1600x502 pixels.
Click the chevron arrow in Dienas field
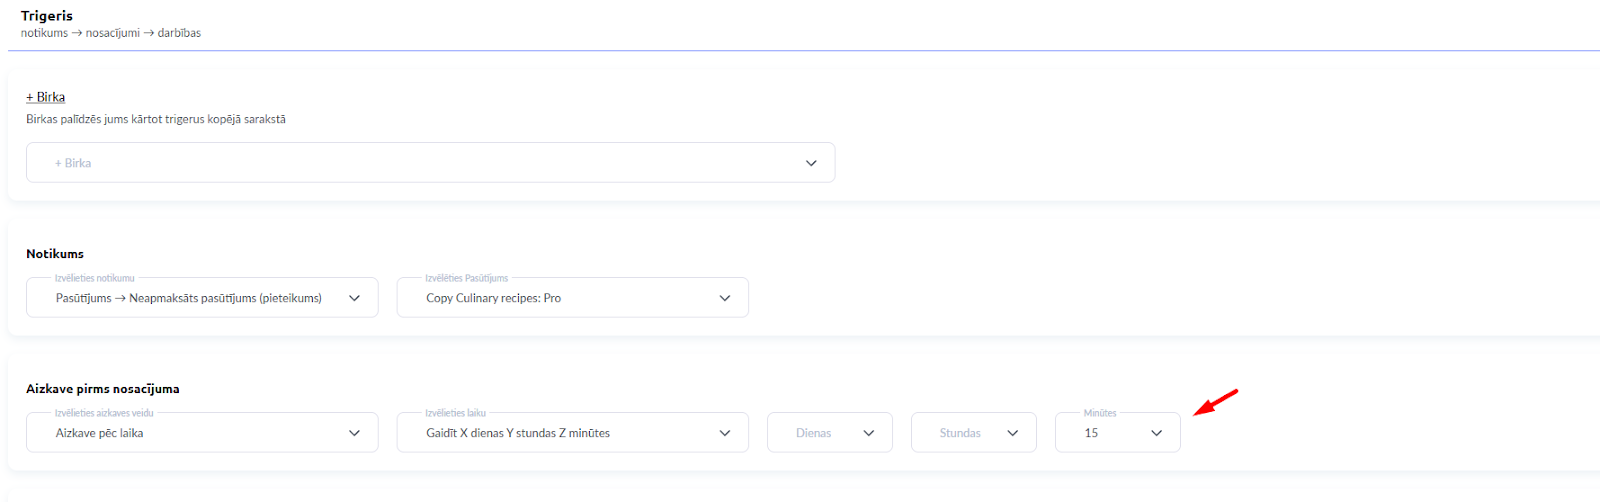click(x=869, y=433)
